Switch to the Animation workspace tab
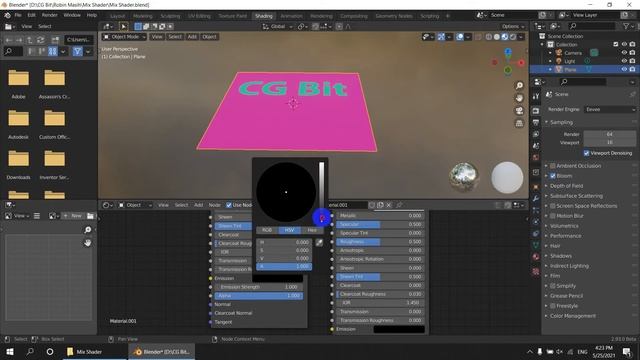640x360 pixels. 291,16
